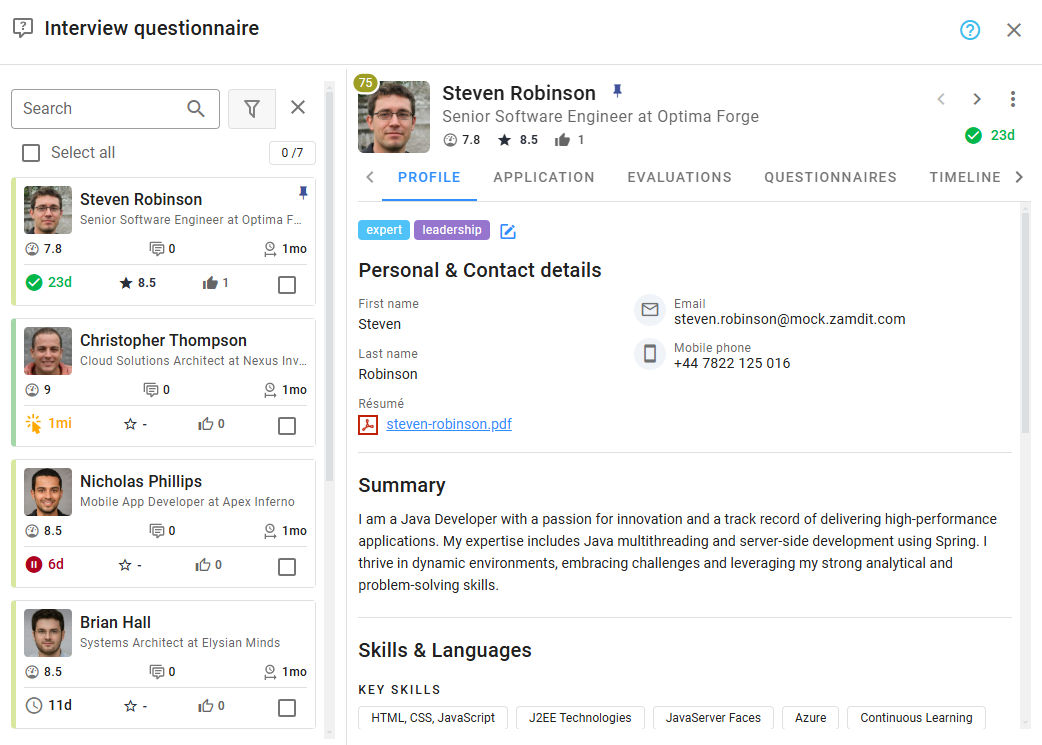The height and width of the screenshot is (745, 1042).
Task: Open the three-dot more options menu
Action: coord(1013,99)
